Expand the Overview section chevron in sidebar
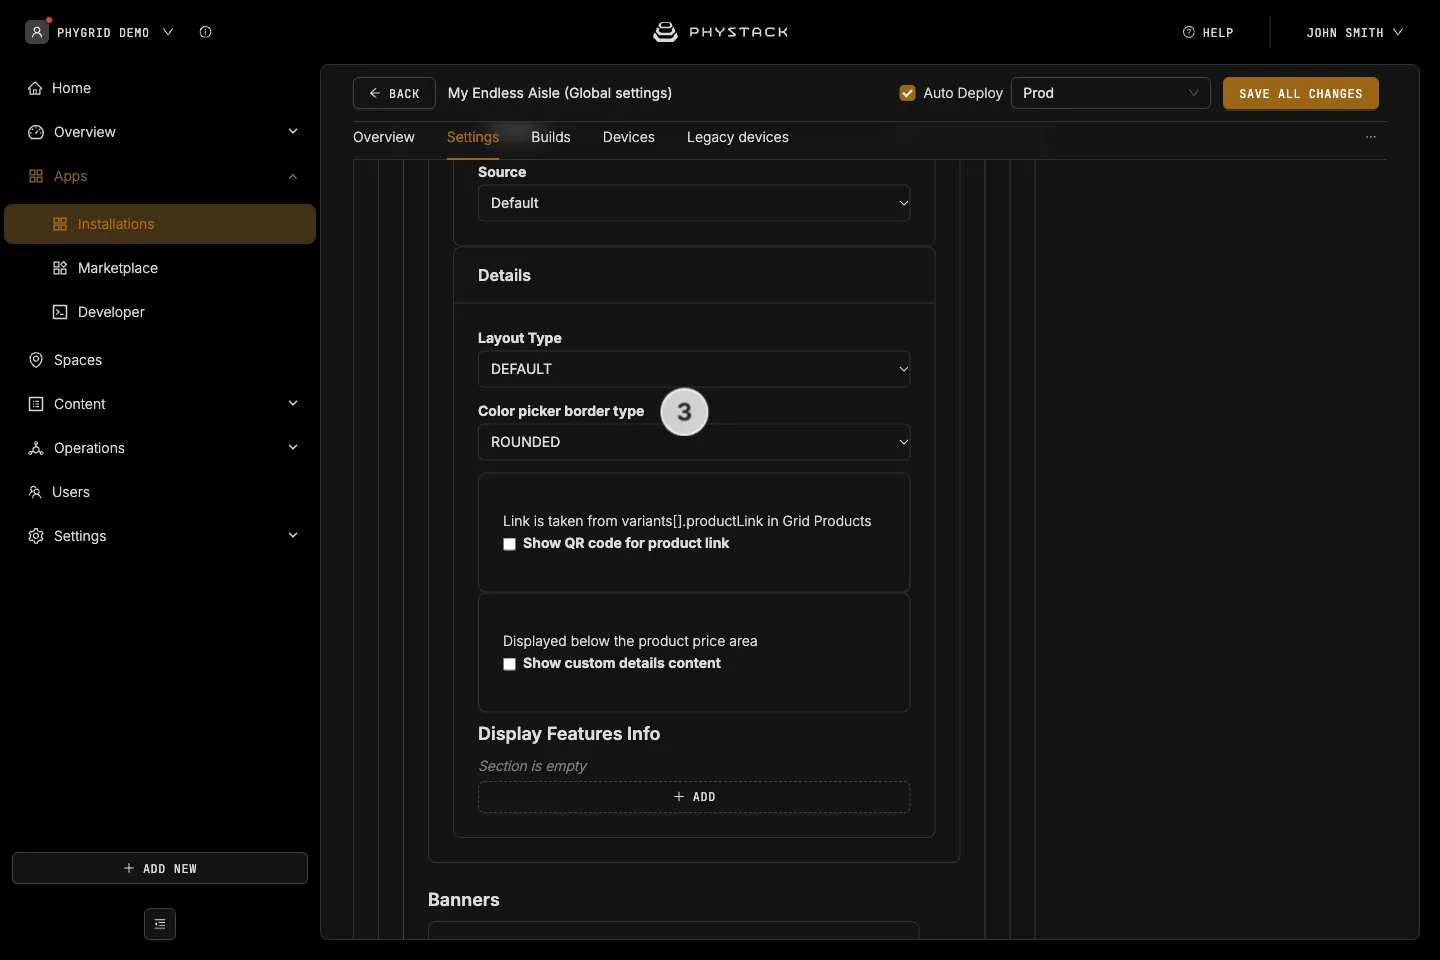This screenshot has height=960, width=1440. click(293, 132)
